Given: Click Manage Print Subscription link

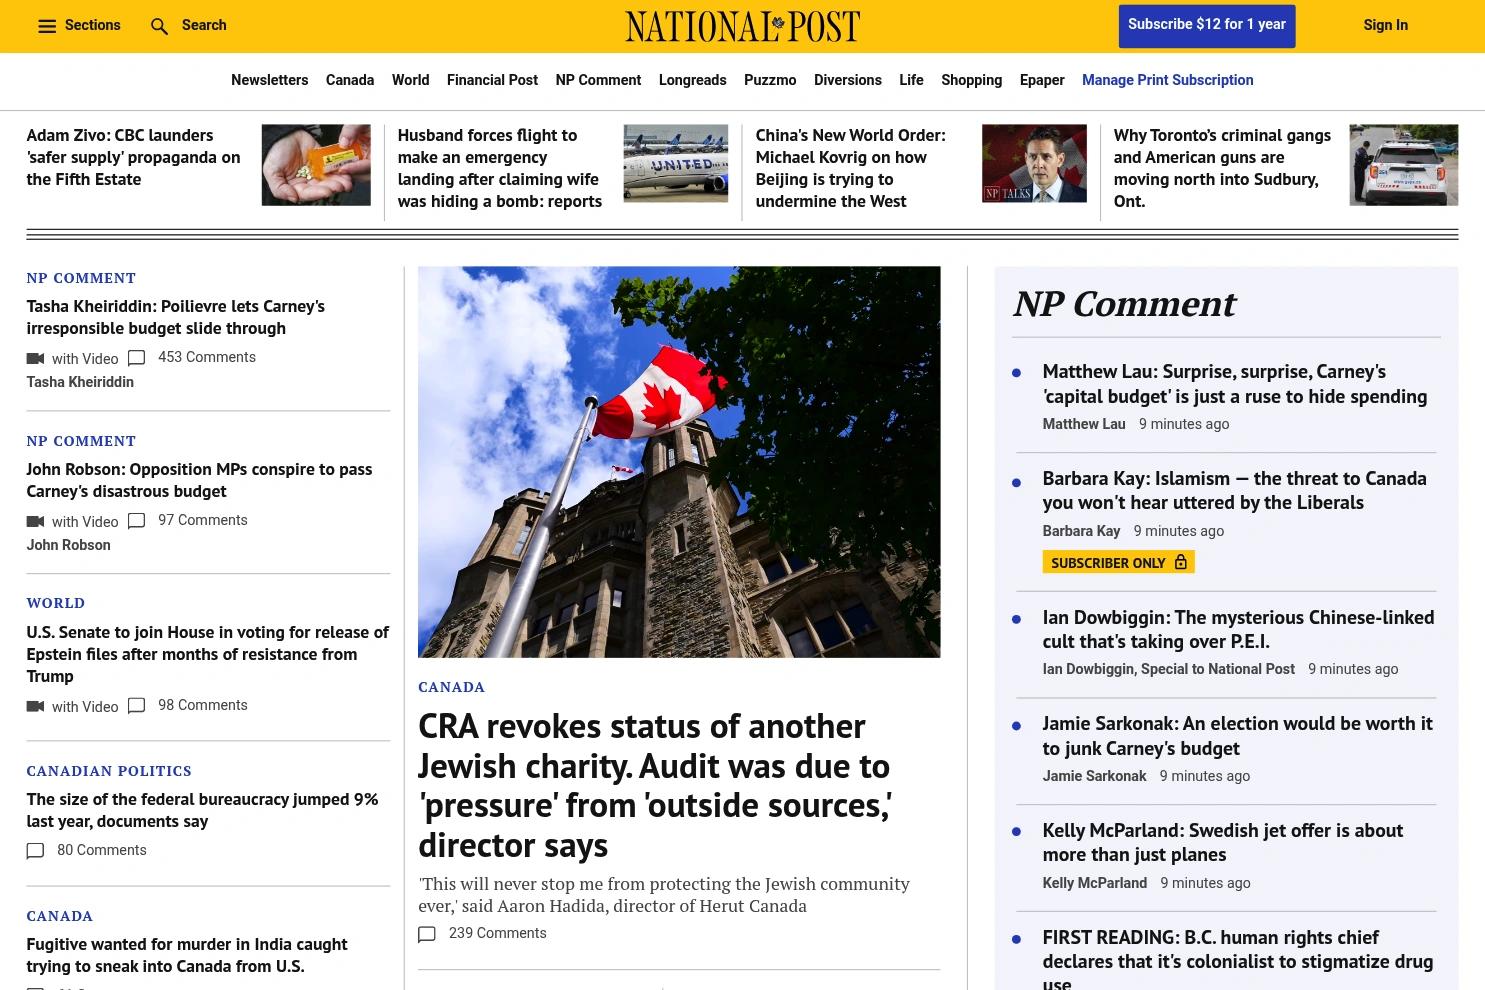Looking at the screenshot, I should (1167, 80).
